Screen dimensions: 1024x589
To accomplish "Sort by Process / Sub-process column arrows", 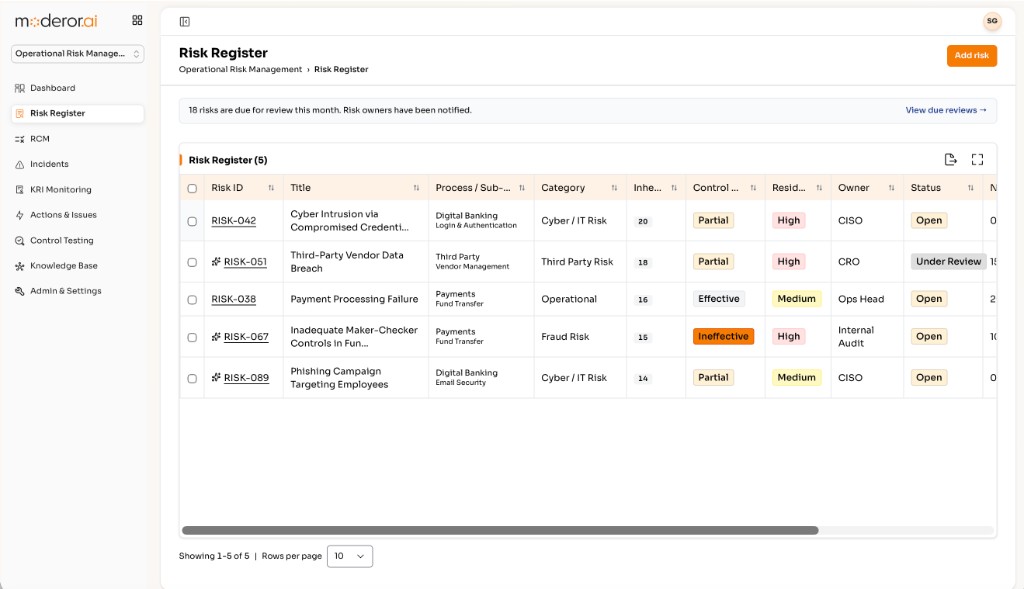I will pos(522,188).
